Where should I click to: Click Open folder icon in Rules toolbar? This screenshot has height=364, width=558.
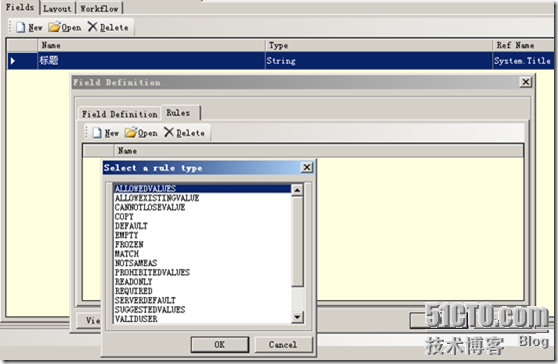tap(131, 132)
